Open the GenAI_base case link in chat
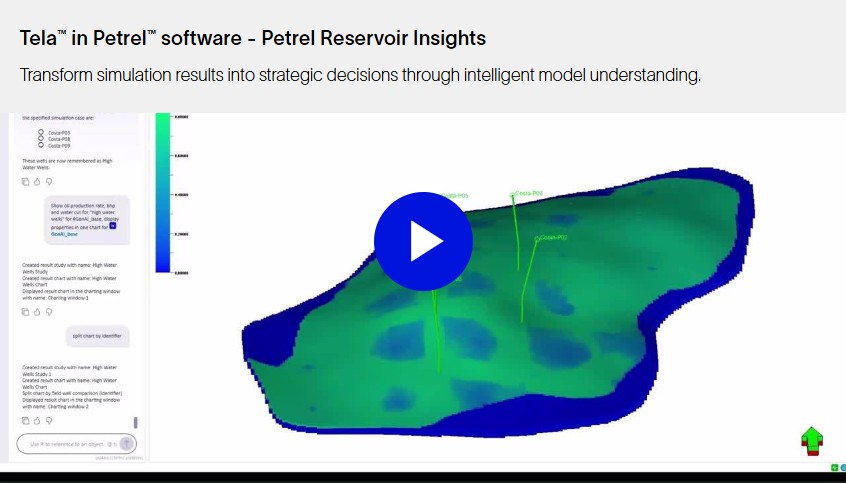 pyautogui.click(x=64, y=234)
